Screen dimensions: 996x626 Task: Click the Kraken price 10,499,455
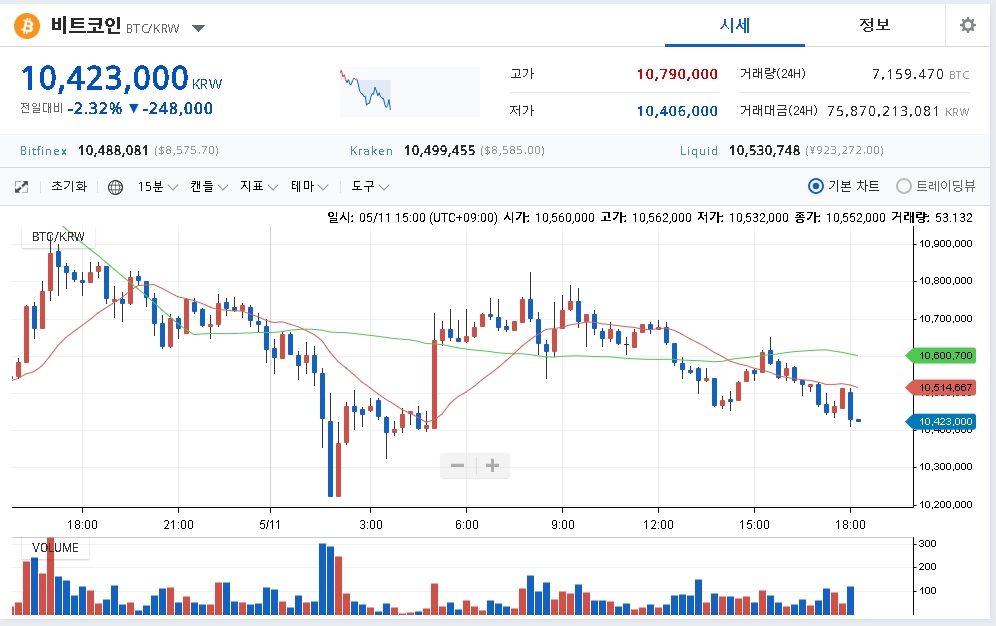click(440, 150)
